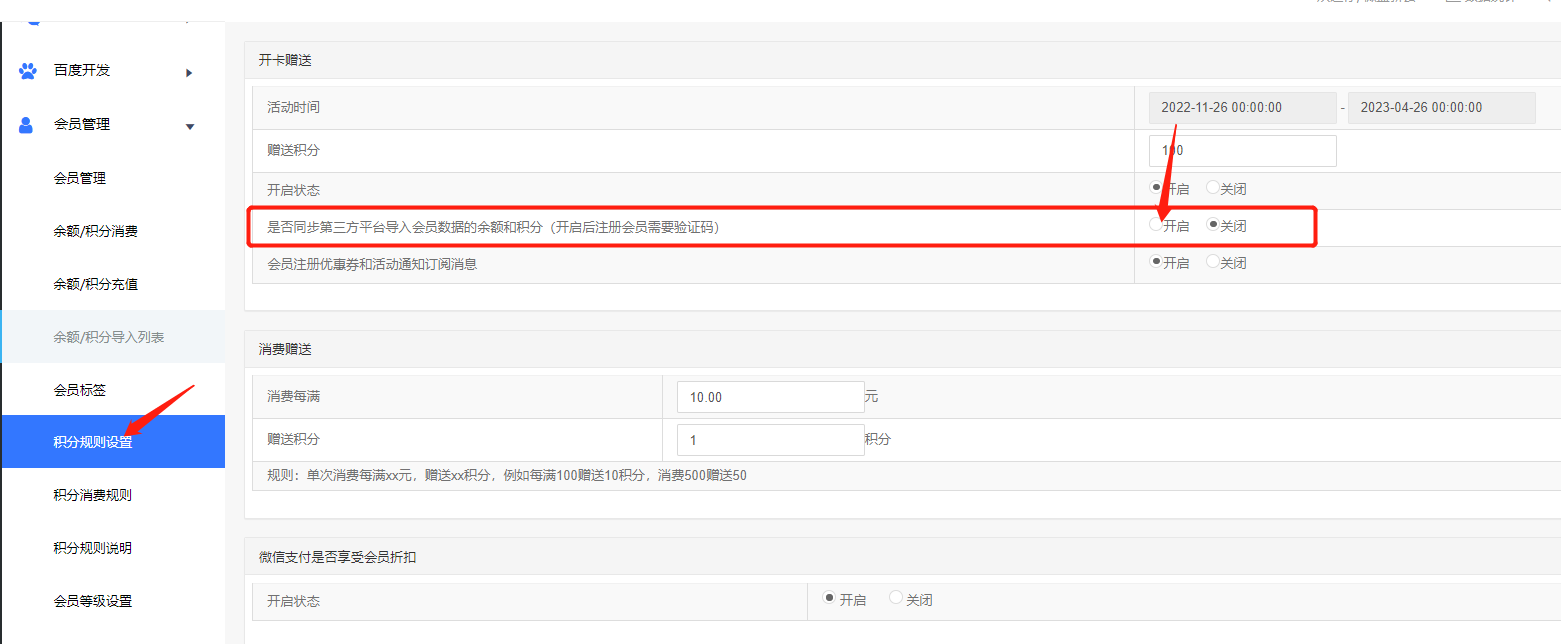Click the 微信支付是否享受会员折扣 header
The image size is (1561, 644).
pyautogui.click(x=337, y=557)
